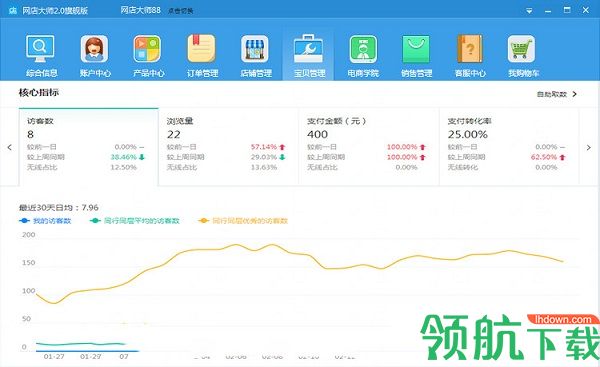Click the 01-27 date label on axis

tap(54, 356)
